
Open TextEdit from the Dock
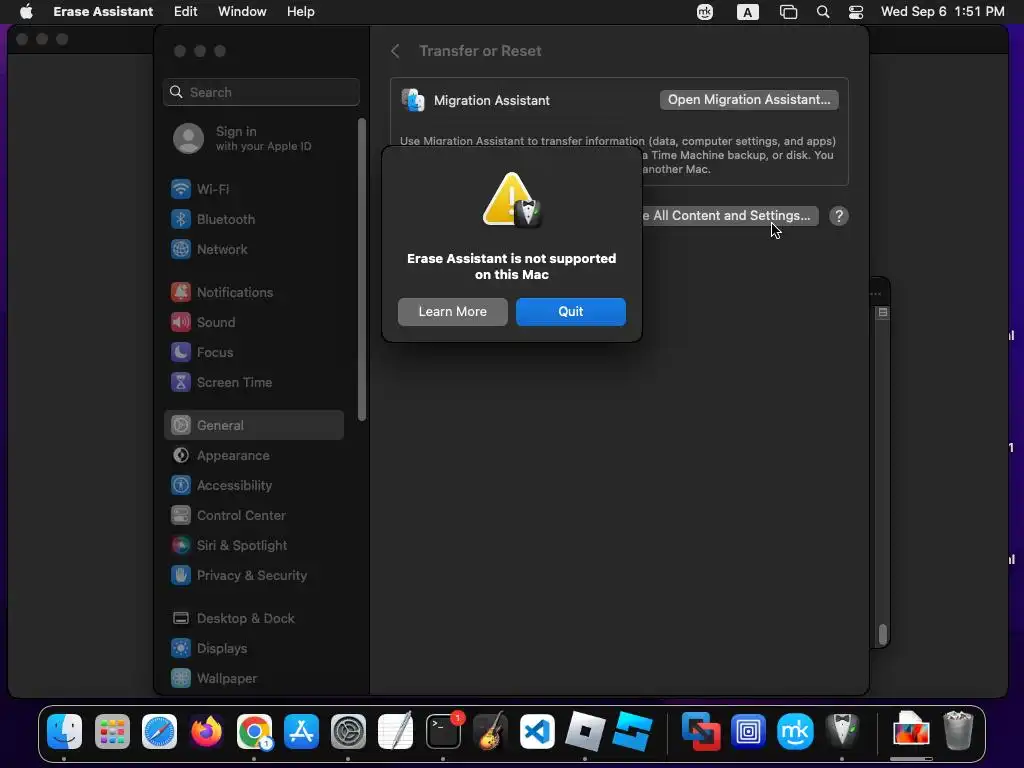point(396,731)
